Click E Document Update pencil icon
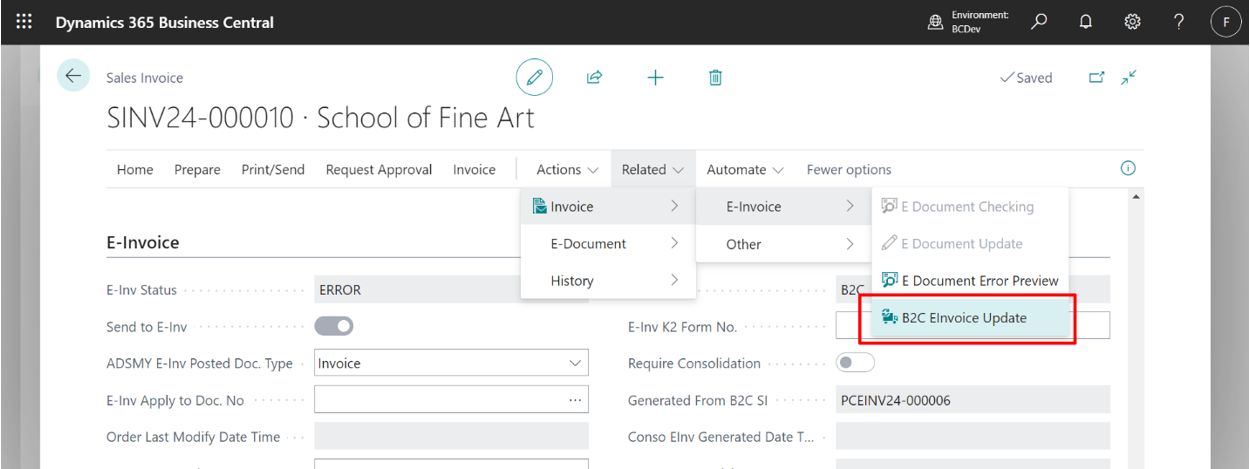This screenshot has width=1250, height=469. 889,243
